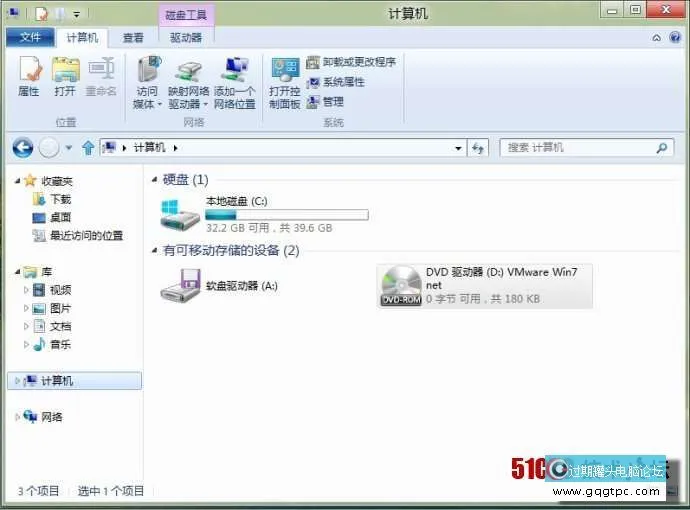Click the 软盘驱动器 (A:) label text
This screenshot has width=690, height=510.
[x=242, y=286]
